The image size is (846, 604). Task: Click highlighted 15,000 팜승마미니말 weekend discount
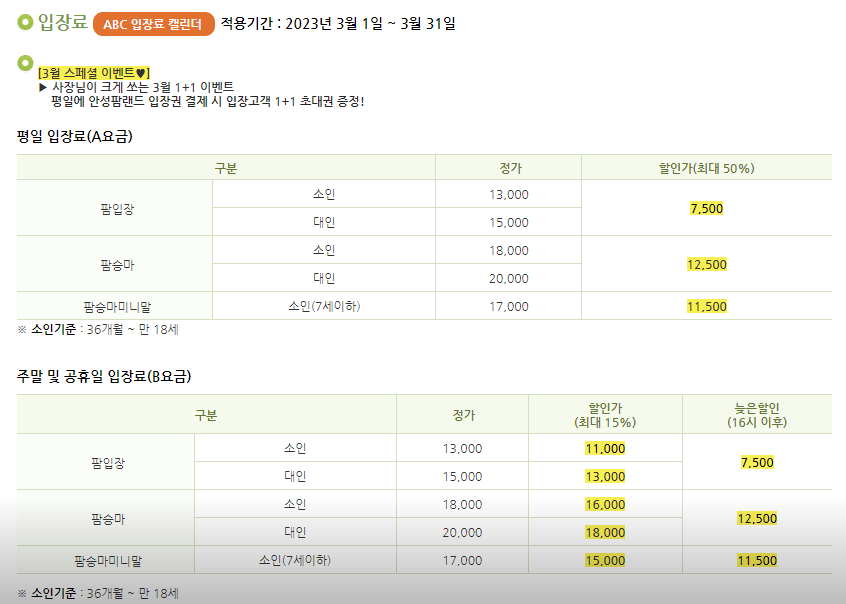click(x=605, y=561)
